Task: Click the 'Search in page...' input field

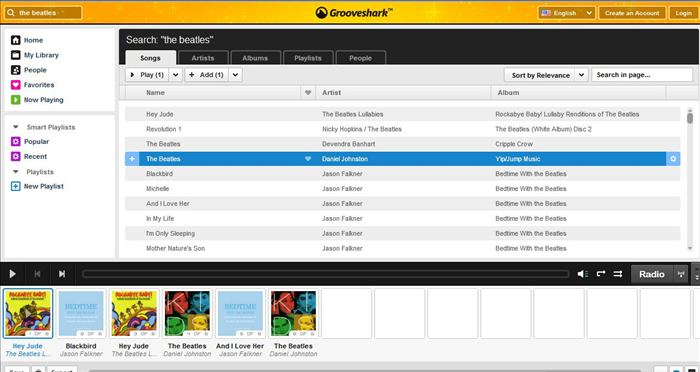Action: [642, 75]
